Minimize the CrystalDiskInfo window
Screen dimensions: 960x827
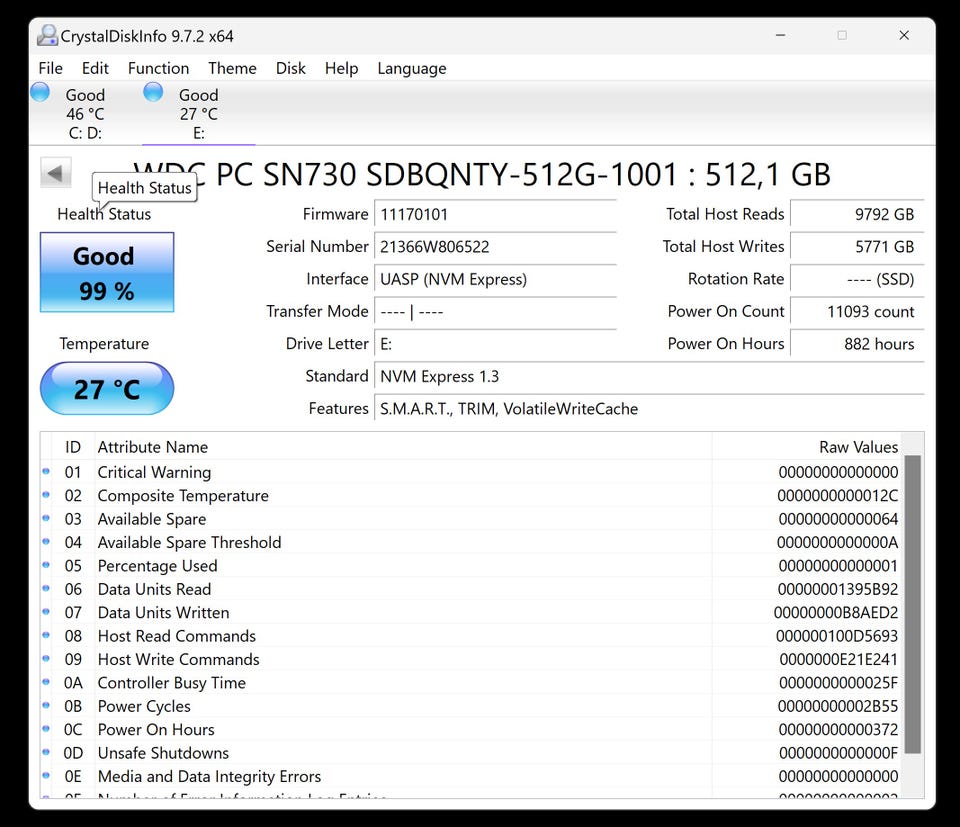(x=780, y=36)
